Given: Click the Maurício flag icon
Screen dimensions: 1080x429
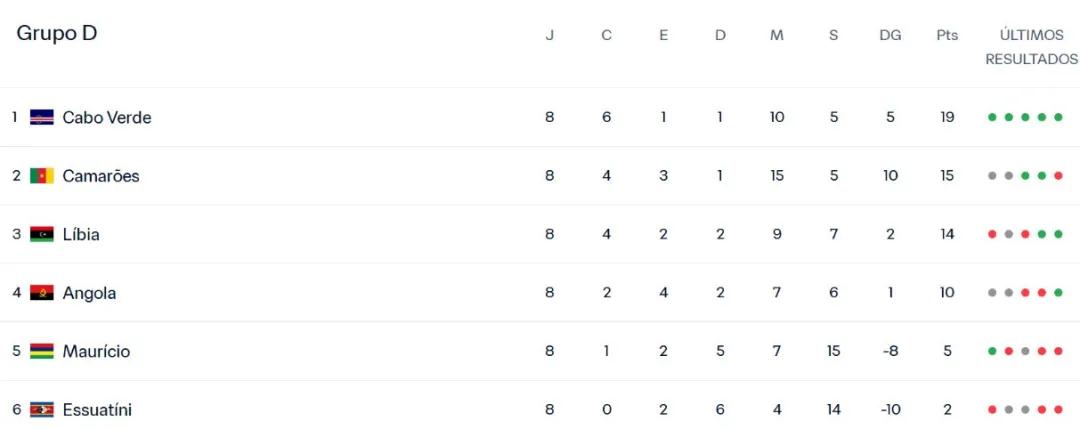Looking at the screenshot, I should [x=42, y=351].
